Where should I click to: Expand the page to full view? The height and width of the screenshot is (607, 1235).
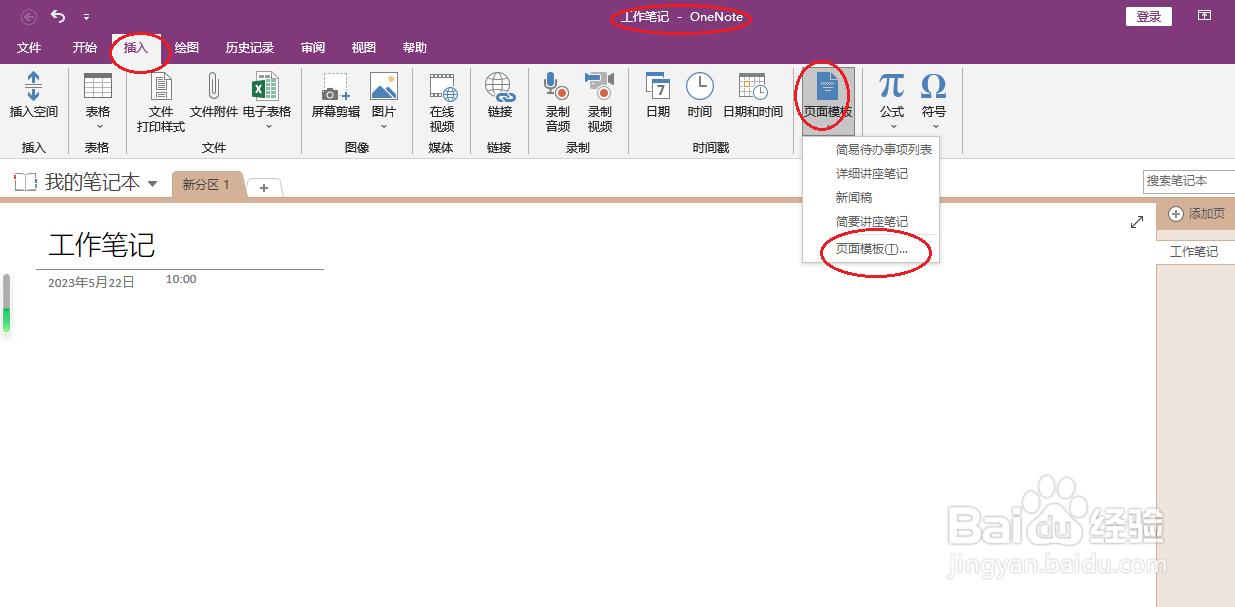(x=1137, y=222)
